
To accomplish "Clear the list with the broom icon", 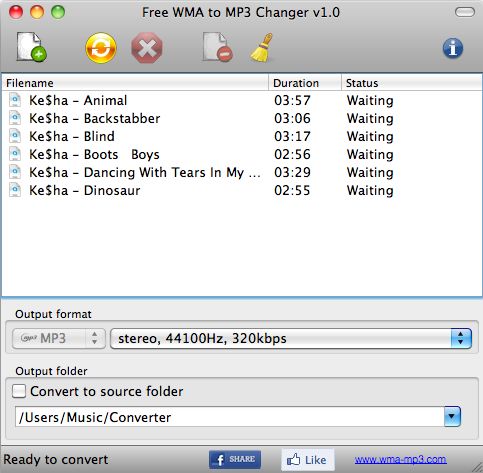I will (x=262, y=47).
